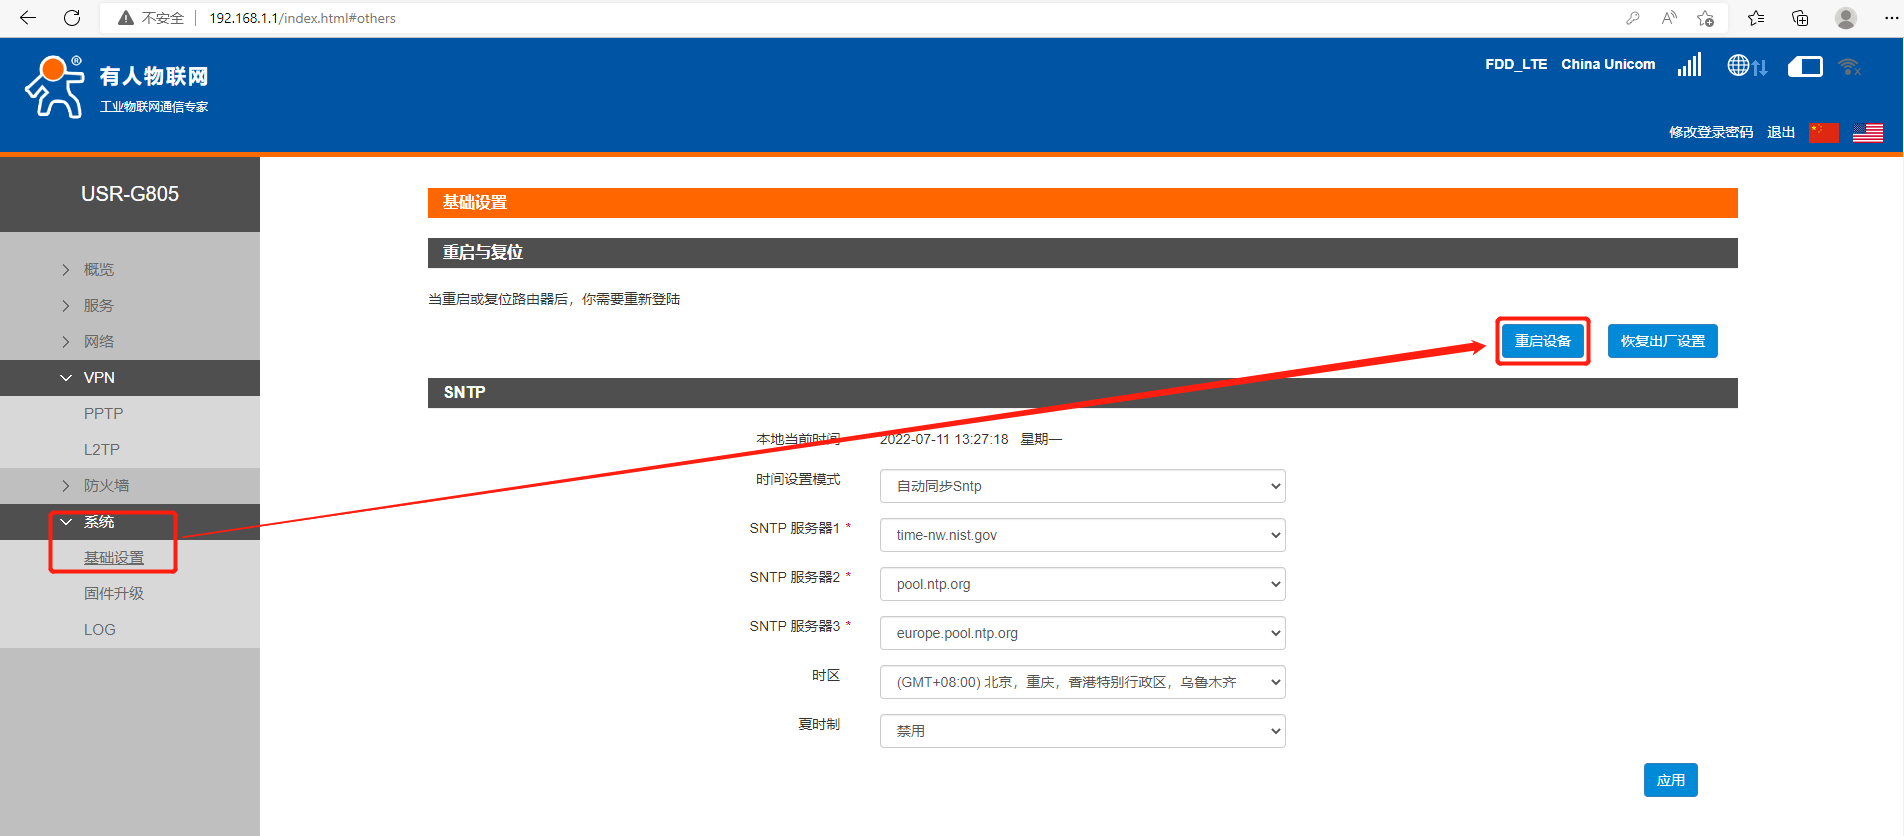The height and width of the screenshot is (836, 1904).
Task: Click the 重启设备 button
Action: [1542, 341]
